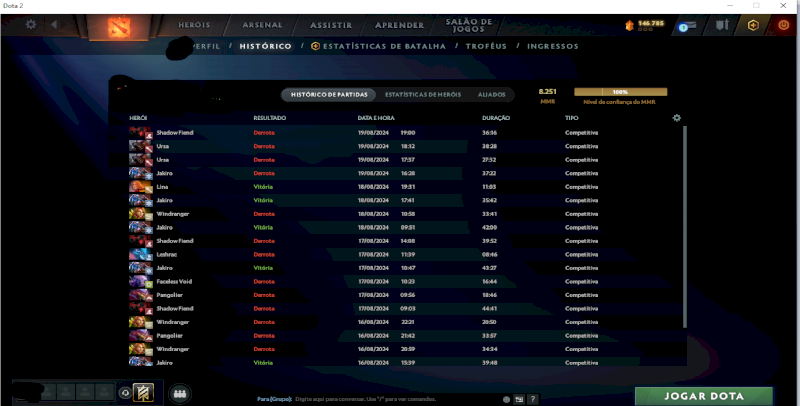Image resolution: width=800 pixels, height=406 pixels.
Task: Click the green Jogar Dota button
Action: (x=704, y=396)
